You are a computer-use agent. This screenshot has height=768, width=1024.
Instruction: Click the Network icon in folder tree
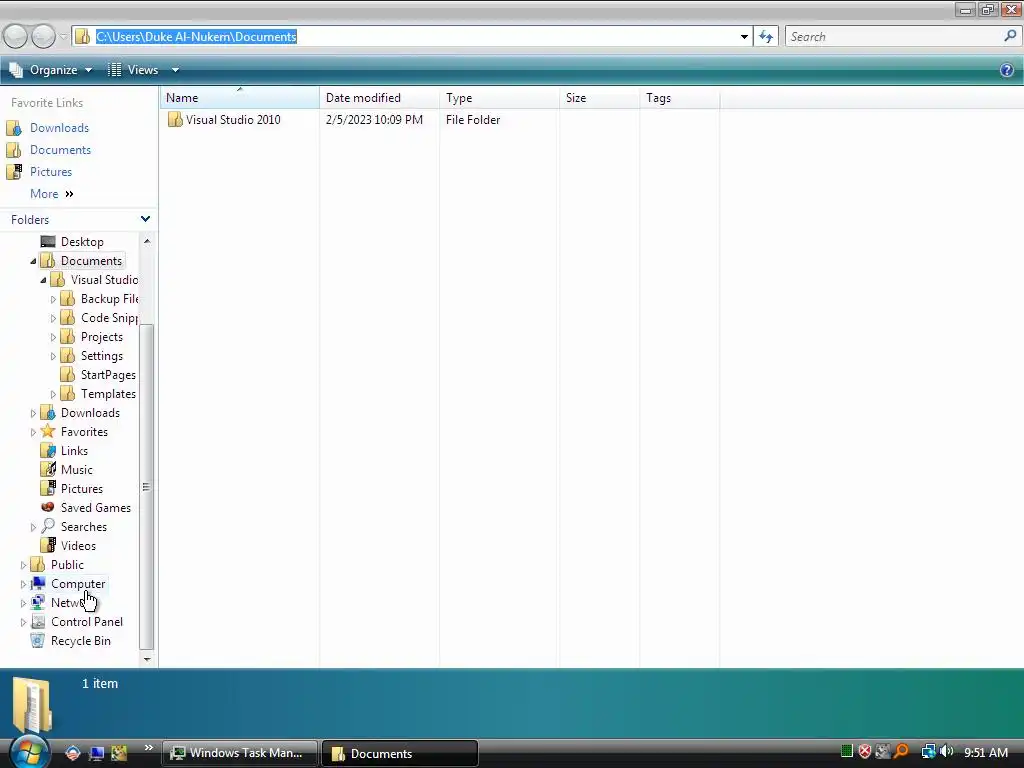pos(38,602)
